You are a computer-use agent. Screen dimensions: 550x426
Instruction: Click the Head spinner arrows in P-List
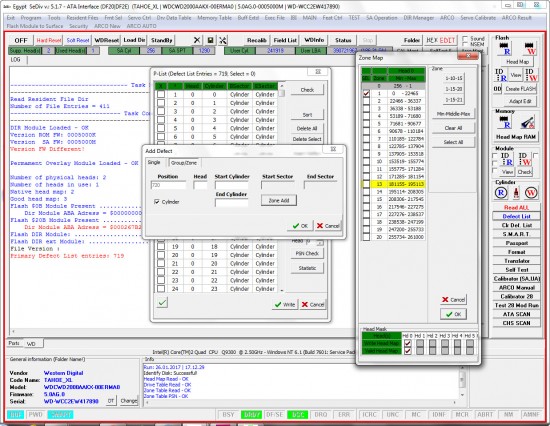(320, 242)
